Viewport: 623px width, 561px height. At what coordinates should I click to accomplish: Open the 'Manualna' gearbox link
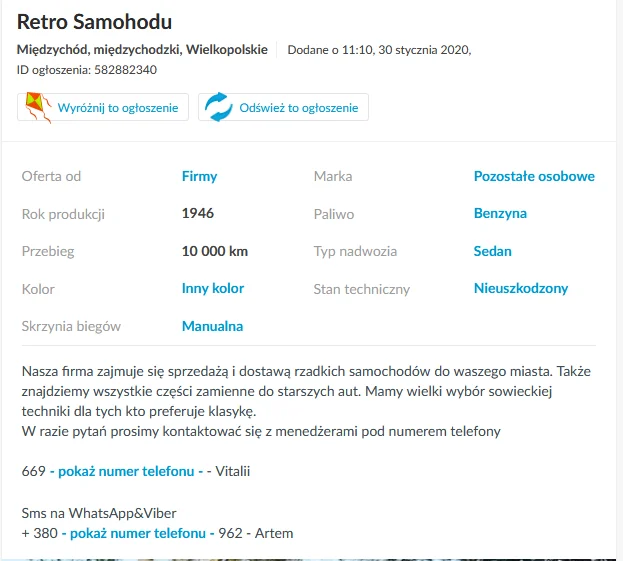[x=212, y=326]
